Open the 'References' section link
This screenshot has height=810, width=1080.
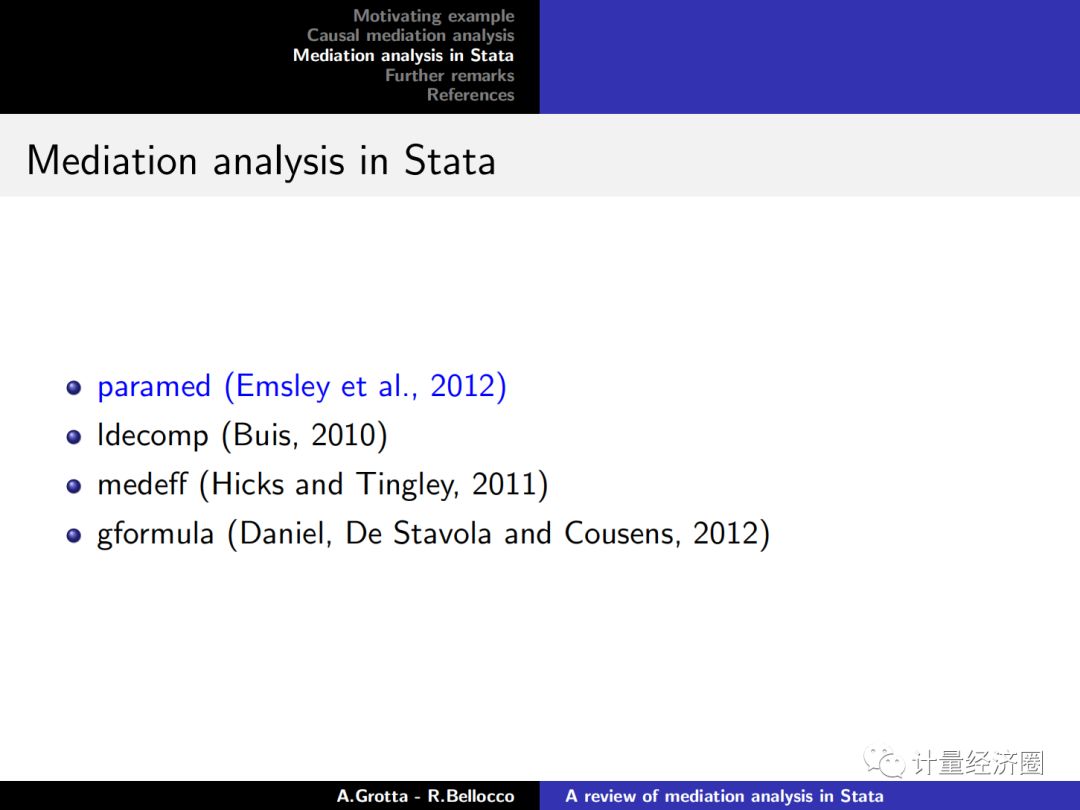click(470, 94)
